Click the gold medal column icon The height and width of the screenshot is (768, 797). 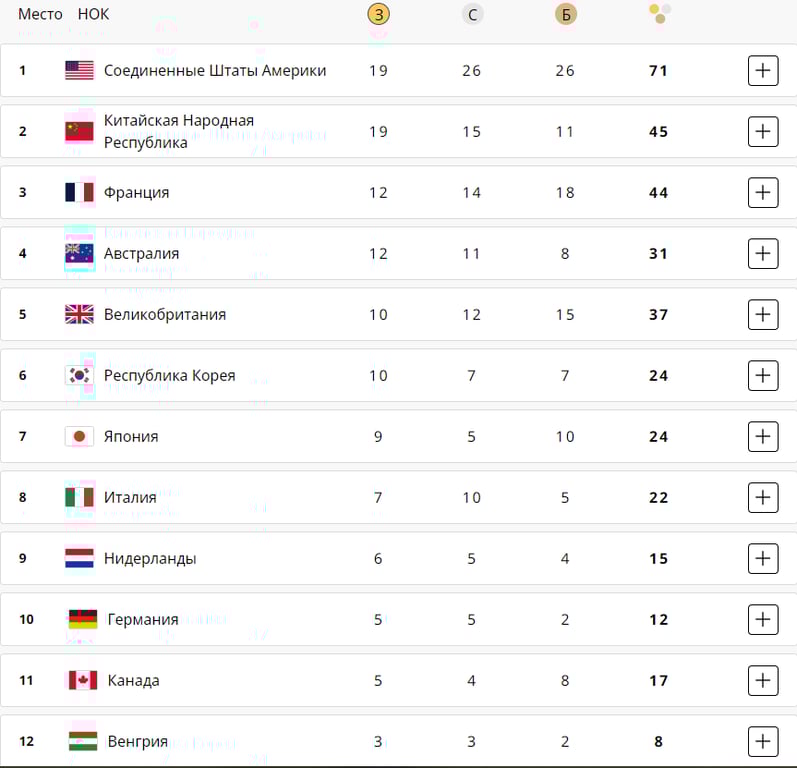click(378, 14)
